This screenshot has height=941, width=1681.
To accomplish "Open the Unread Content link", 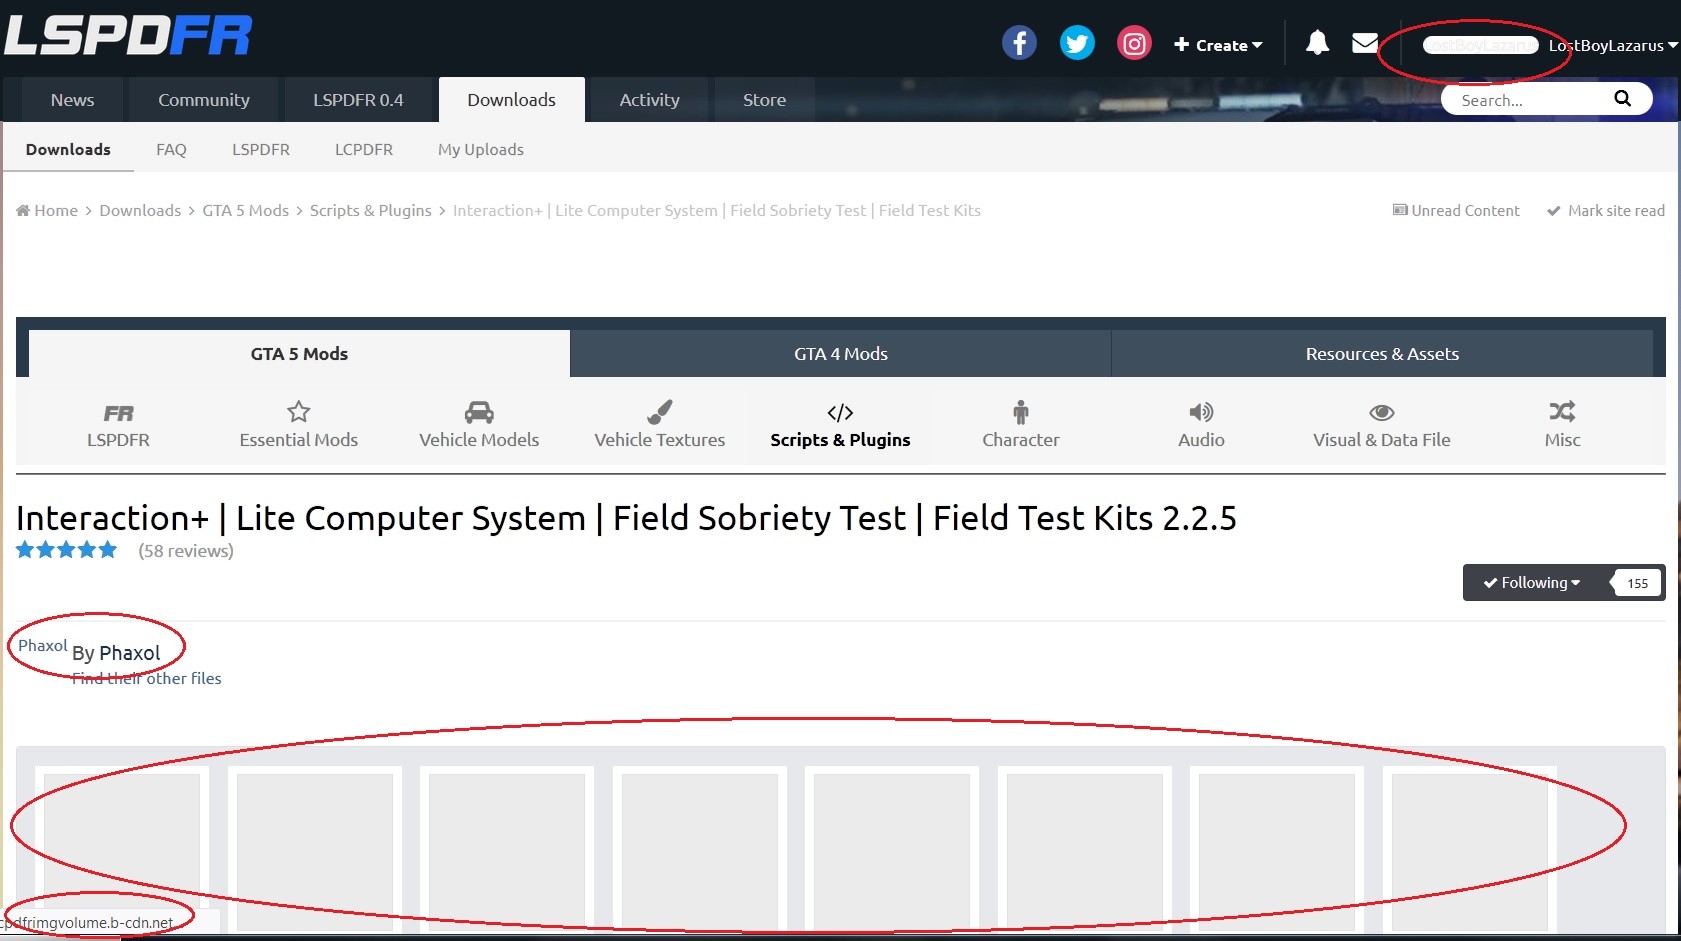I will pyautogui.click(x=1456, y=211).
